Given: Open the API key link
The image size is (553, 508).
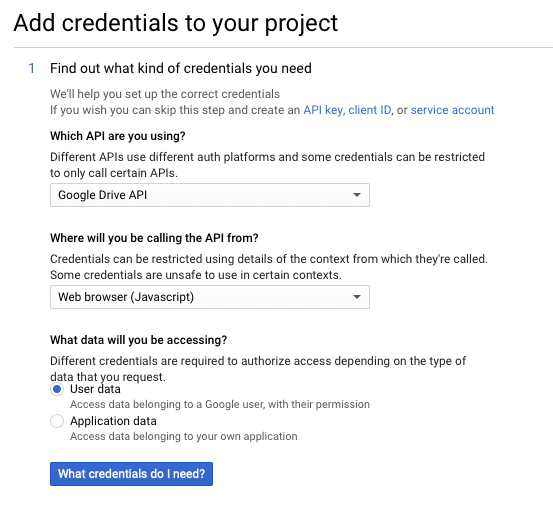Looking at the screenshot, I should point(323,110).
